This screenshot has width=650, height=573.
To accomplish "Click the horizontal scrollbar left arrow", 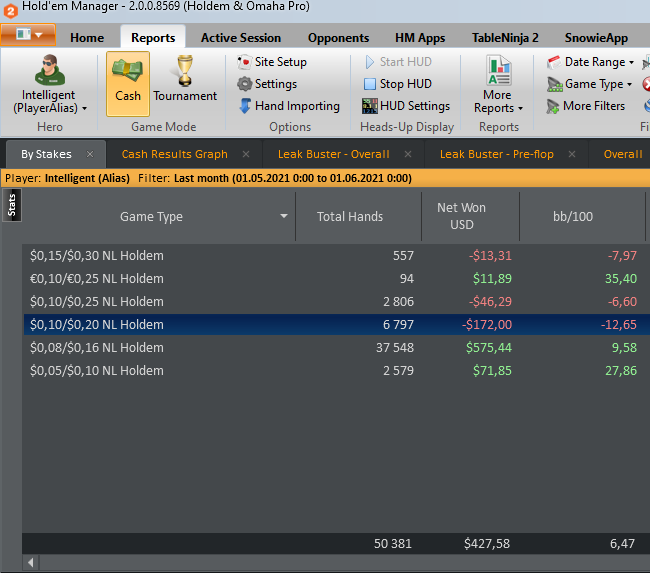I will [x=31, y=563].
